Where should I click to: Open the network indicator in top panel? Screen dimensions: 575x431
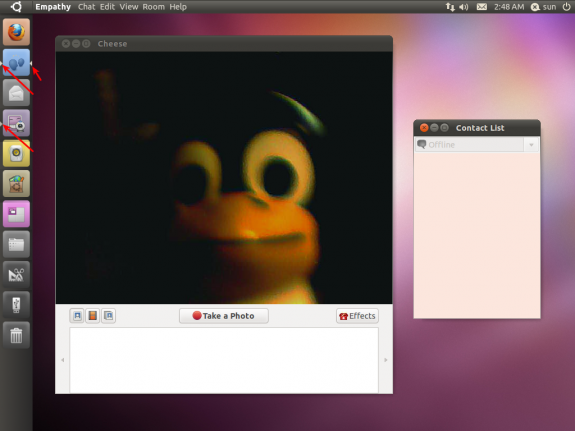click(450, 7)
